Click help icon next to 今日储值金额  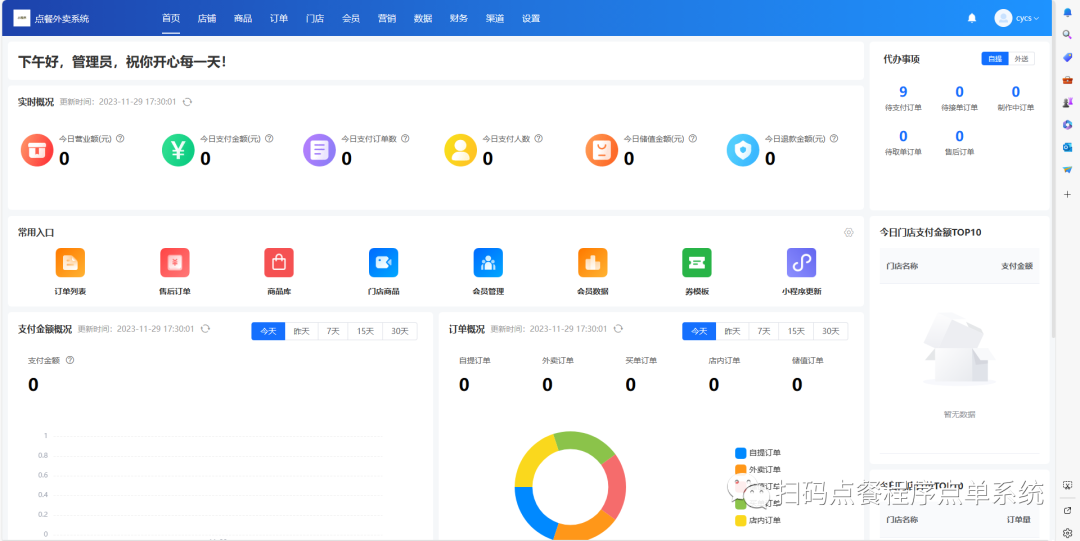tap(693, 139)
